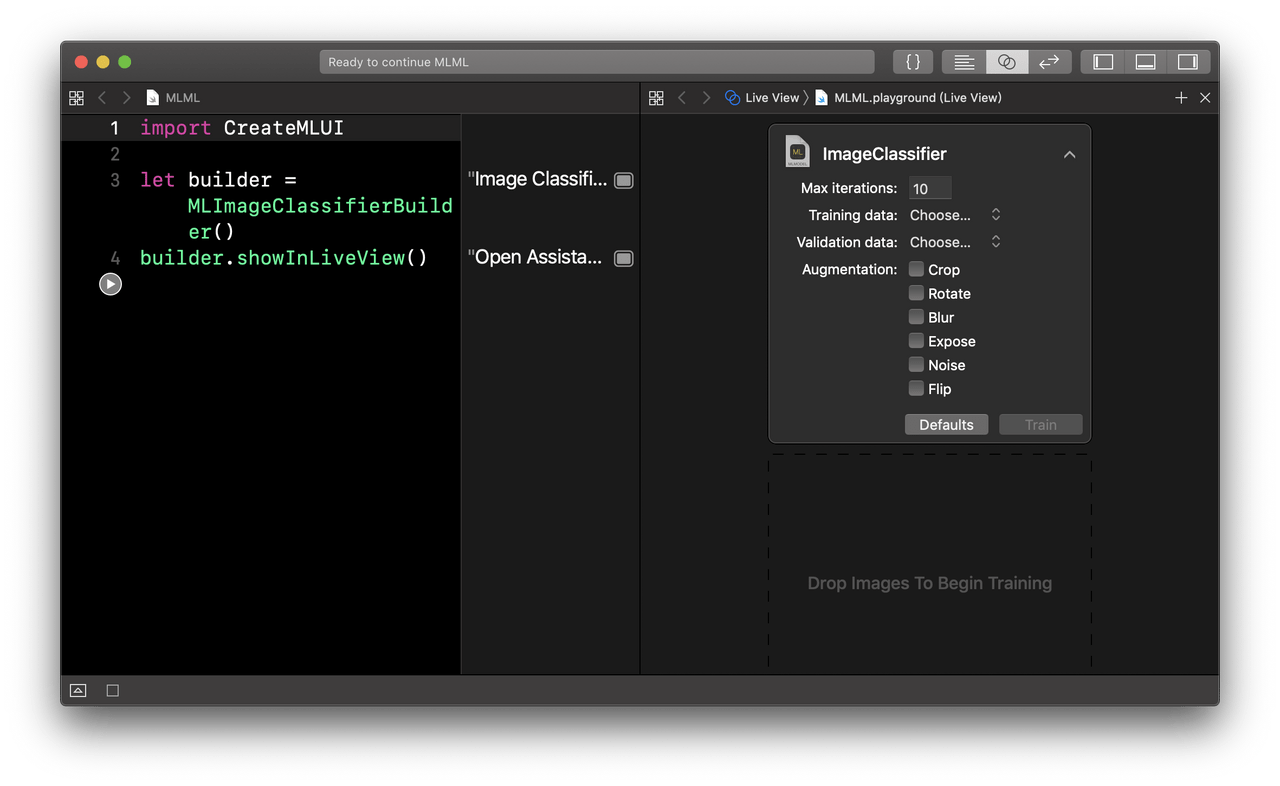Click the "Image Classifi..." result text

(x=537, y=180)
